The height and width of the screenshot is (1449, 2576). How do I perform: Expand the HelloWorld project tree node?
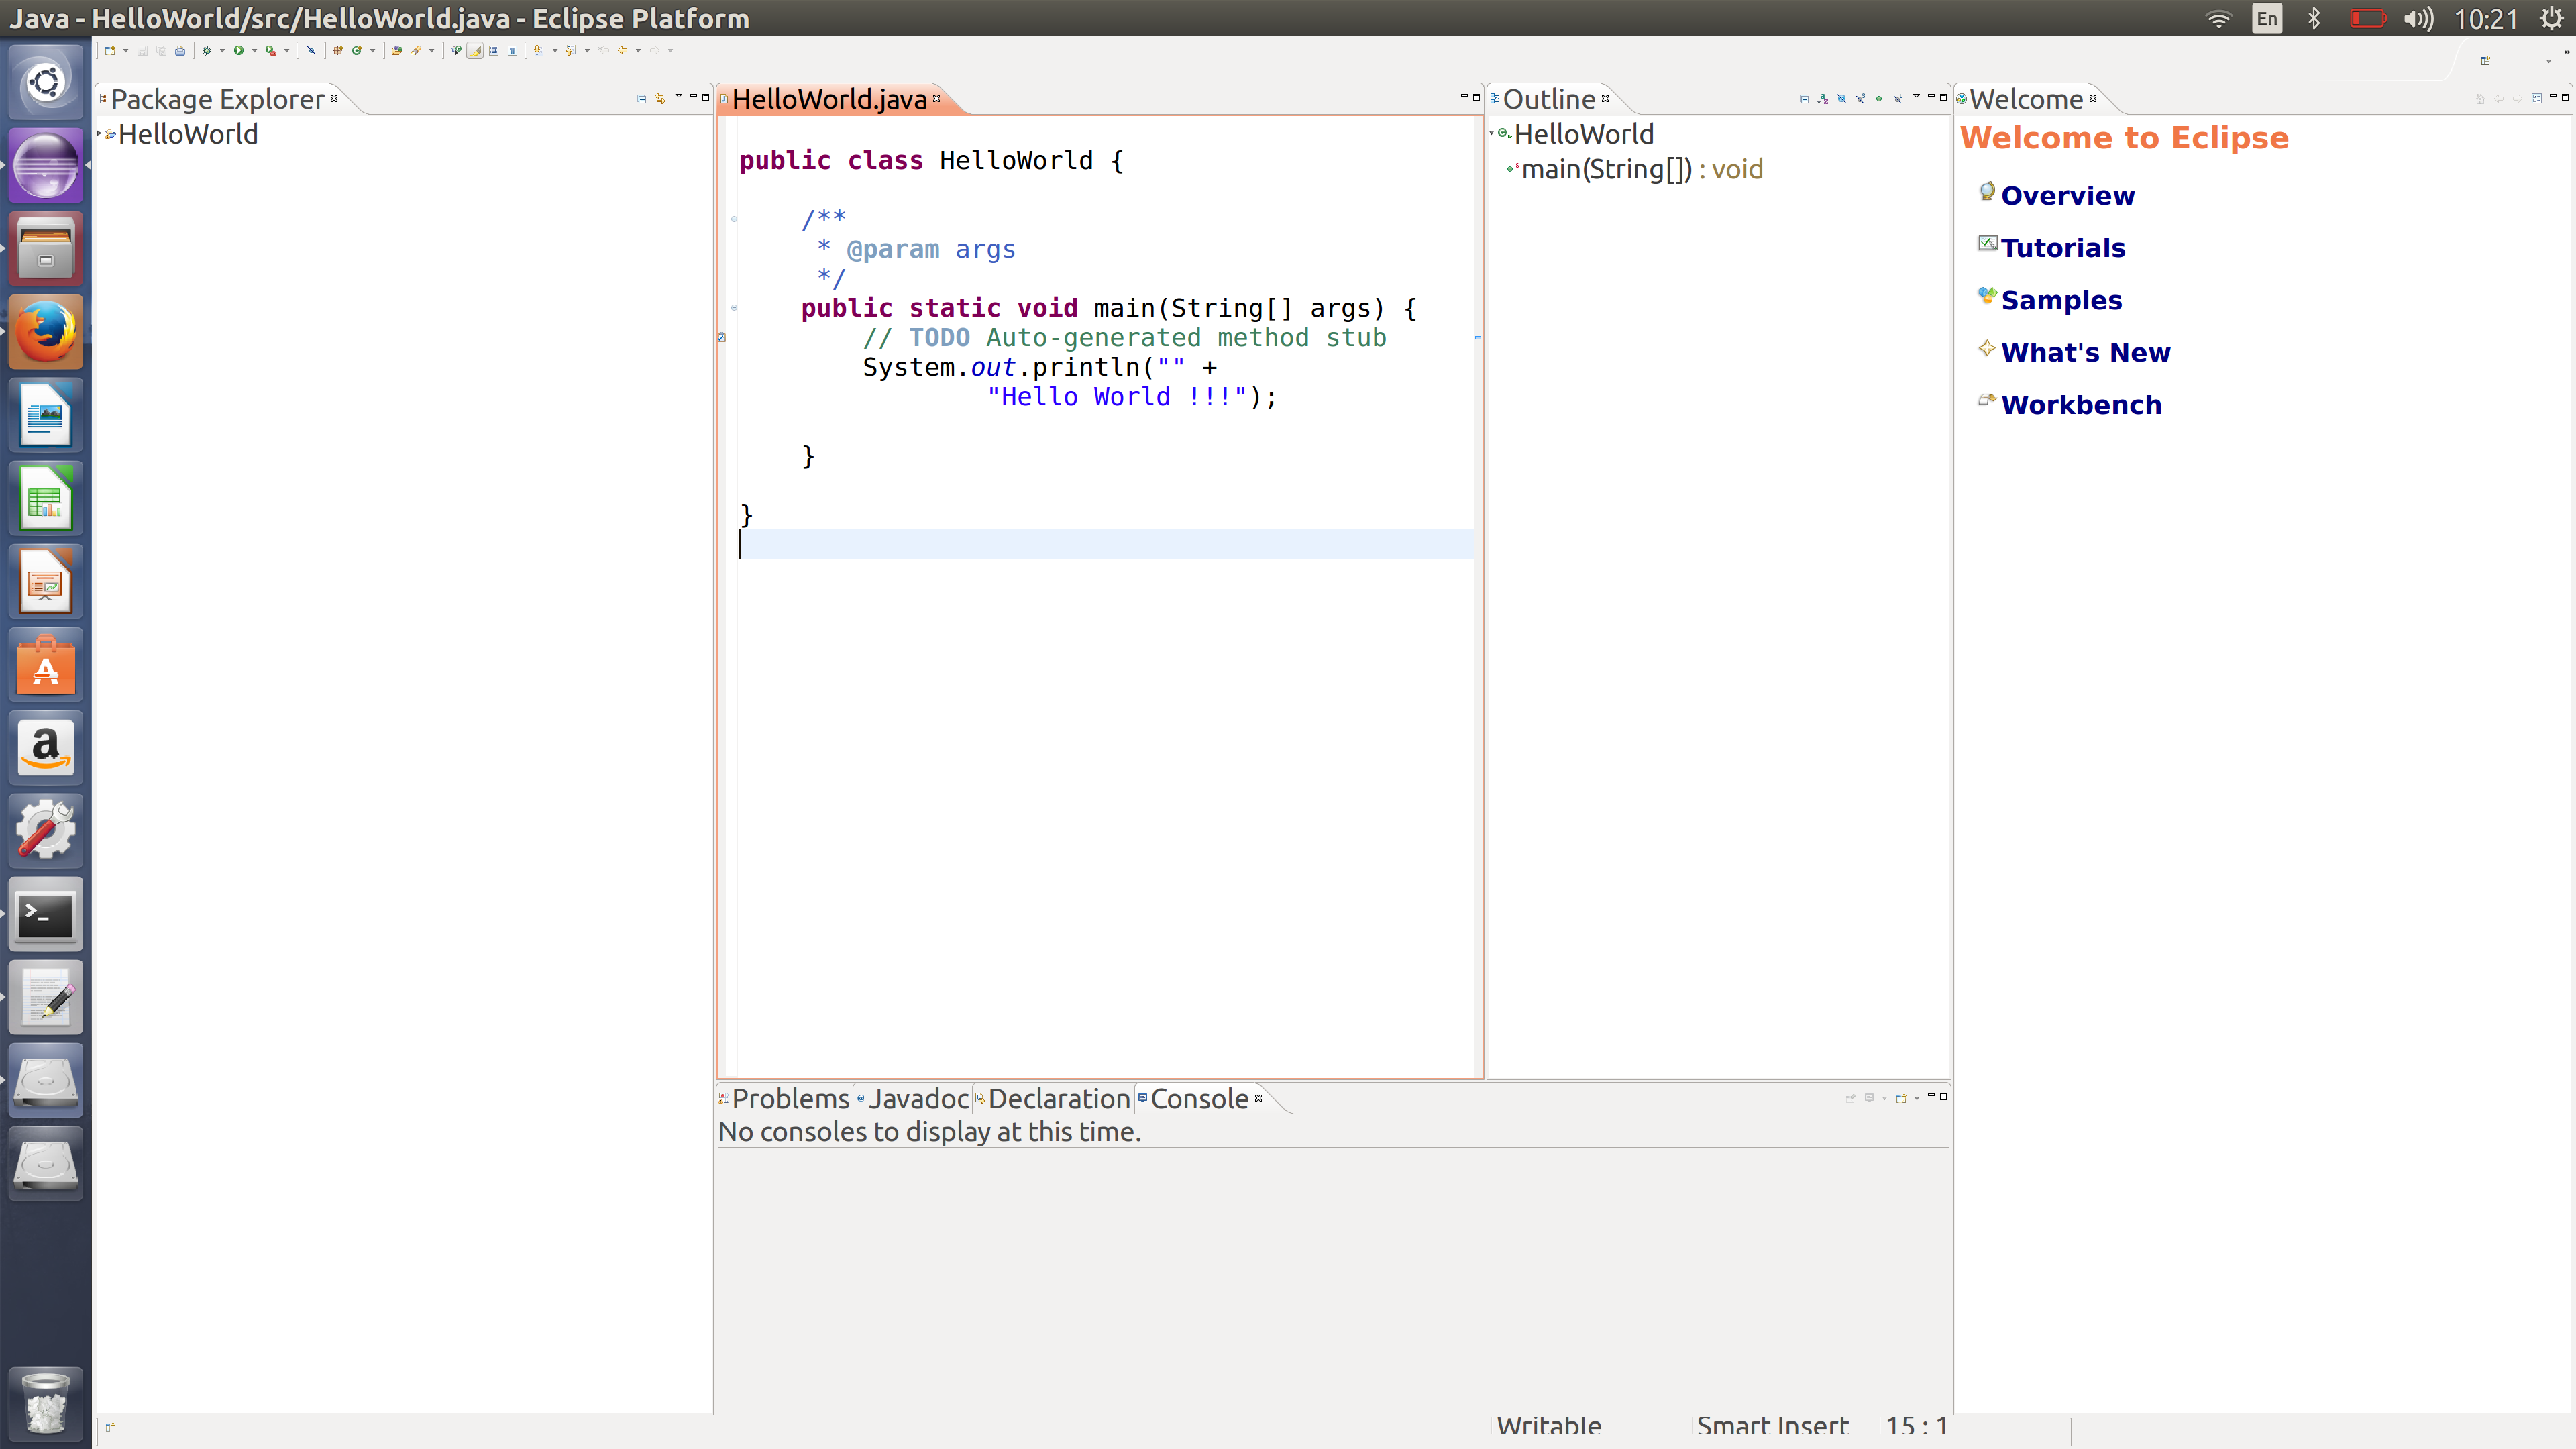(x=99, y=133)
